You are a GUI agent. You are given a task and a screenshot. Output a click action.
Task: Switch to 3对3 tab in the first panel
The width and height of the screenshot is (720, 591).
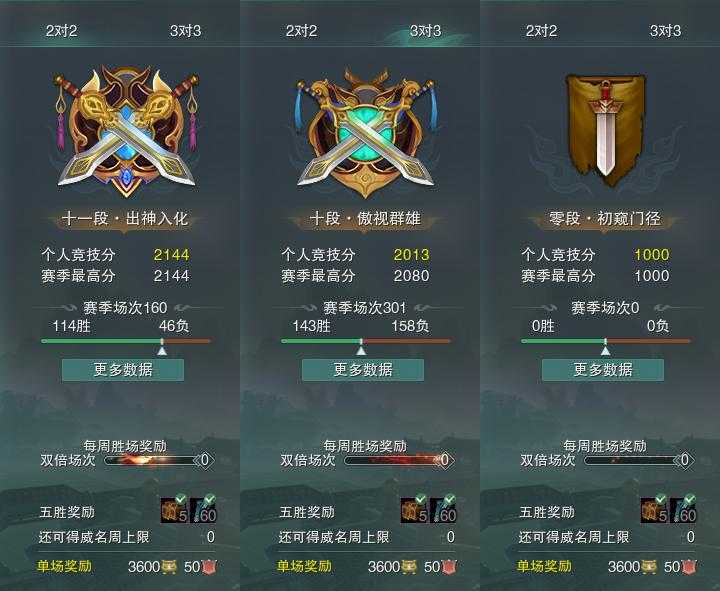point(186,31)
